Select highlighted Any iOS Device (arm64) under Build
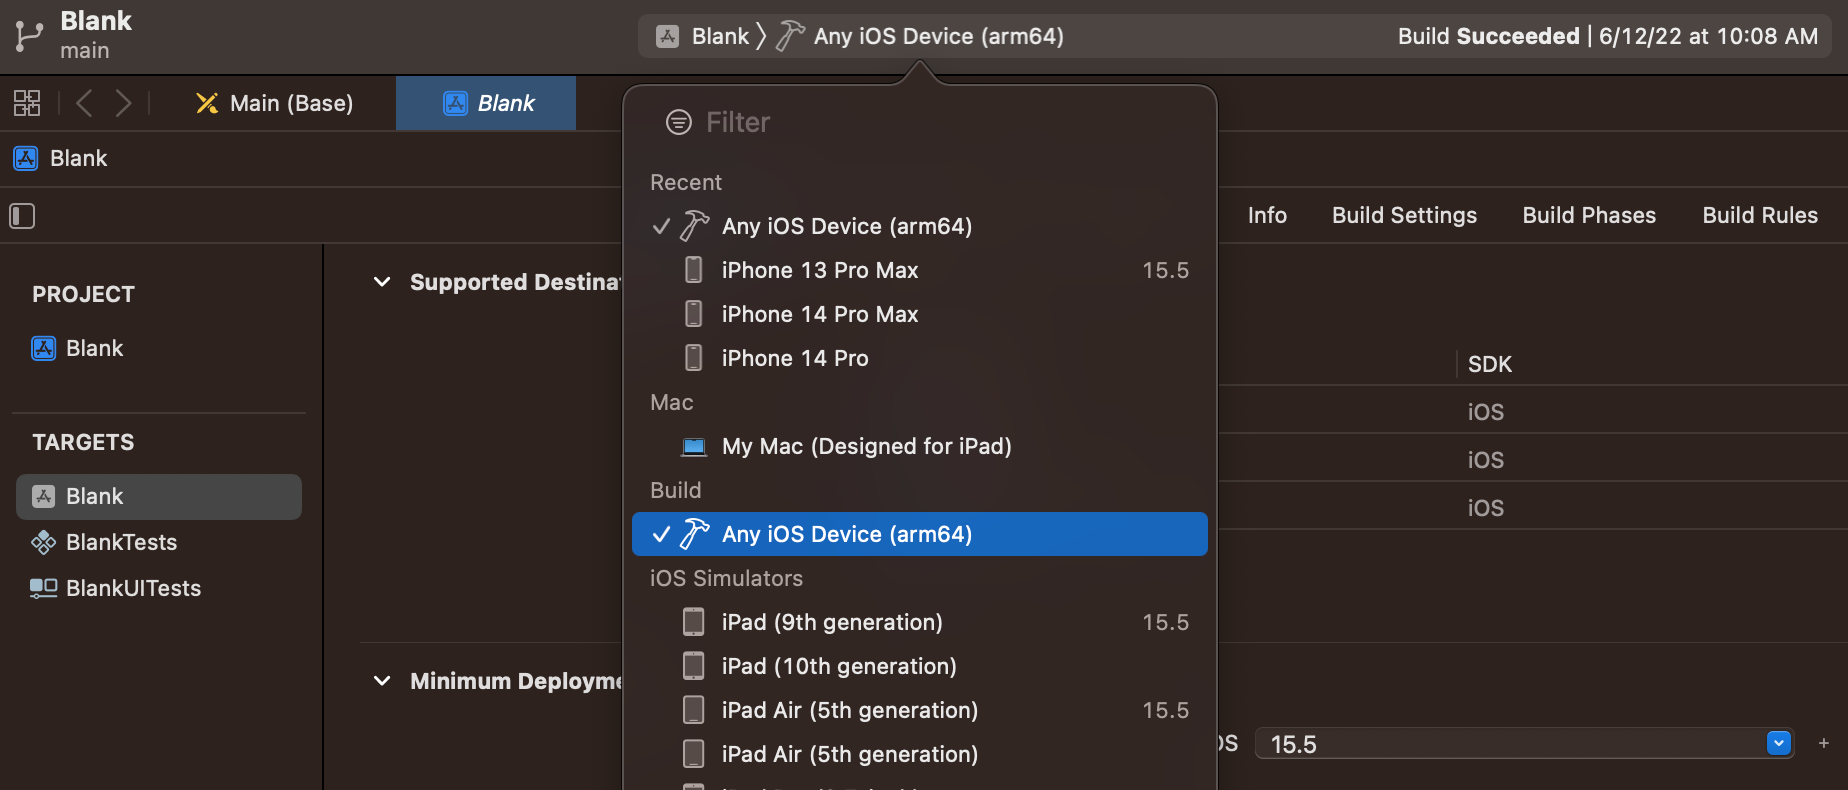1848x790 pixels. click(920, 534)
